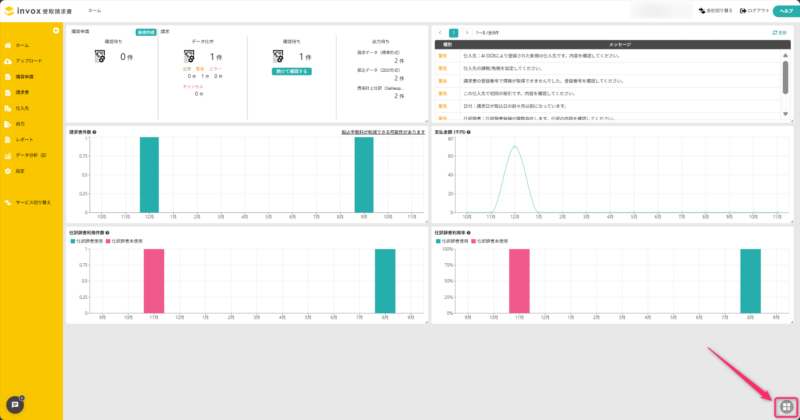
Task: Select page 1 in message pagination
Action: [x=453, y=33]
